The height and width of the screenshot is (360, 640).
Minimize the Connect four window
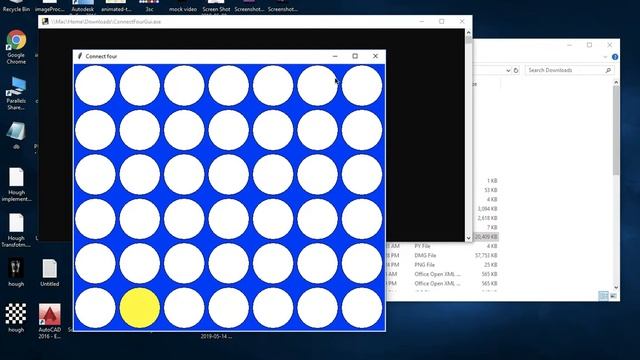[x=335, y=56]
